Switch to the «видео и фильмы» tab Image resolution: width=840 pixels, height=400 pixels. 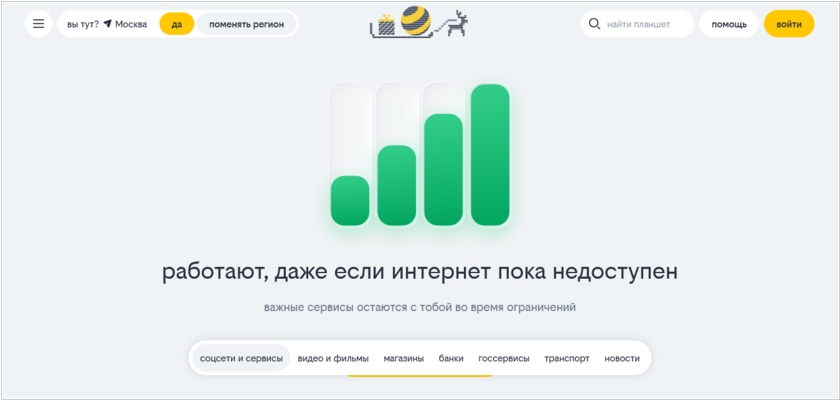333,358
